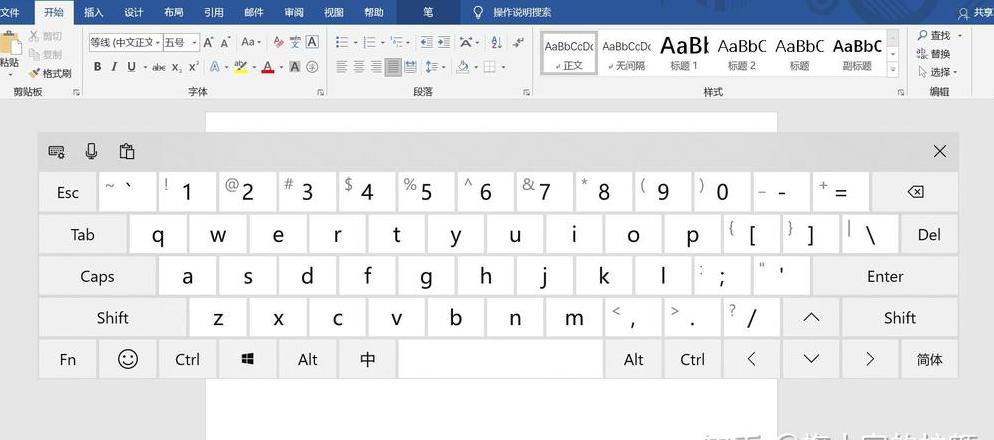Toggle the 简体 simplified Chinese key
The height and width of the screenshot is (440, 994).
[929, 359]
